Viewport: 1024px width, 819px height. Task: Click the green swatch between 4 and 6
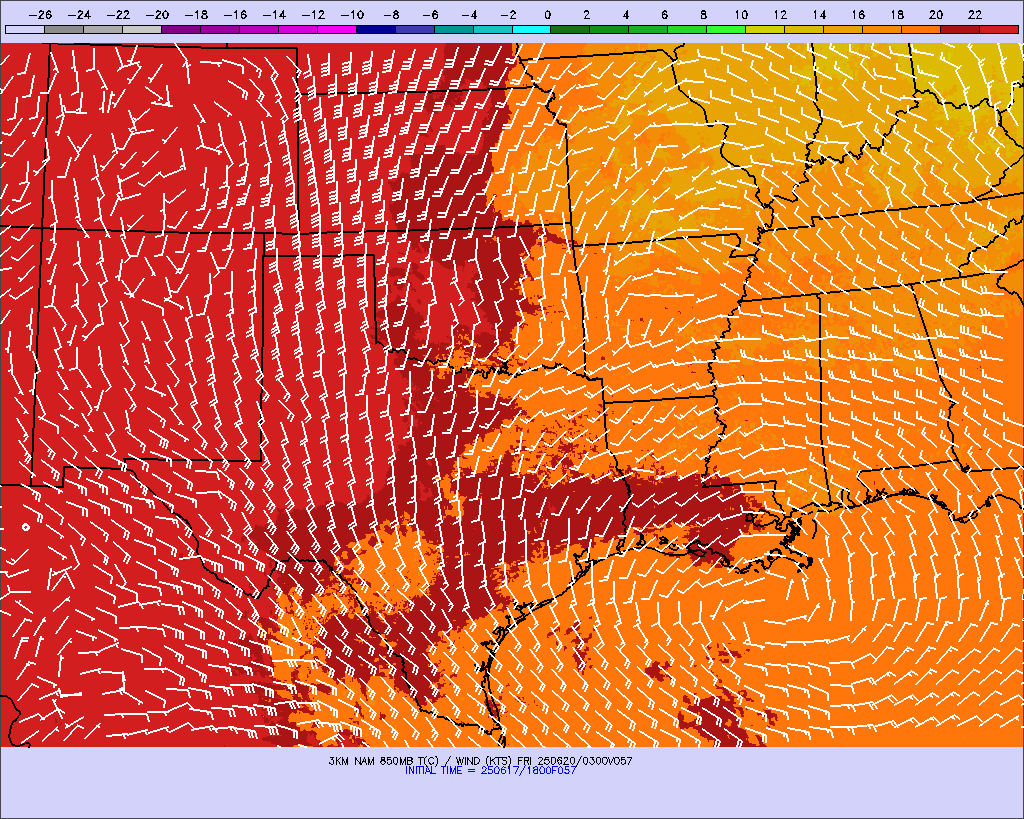(x=648, y=29)
